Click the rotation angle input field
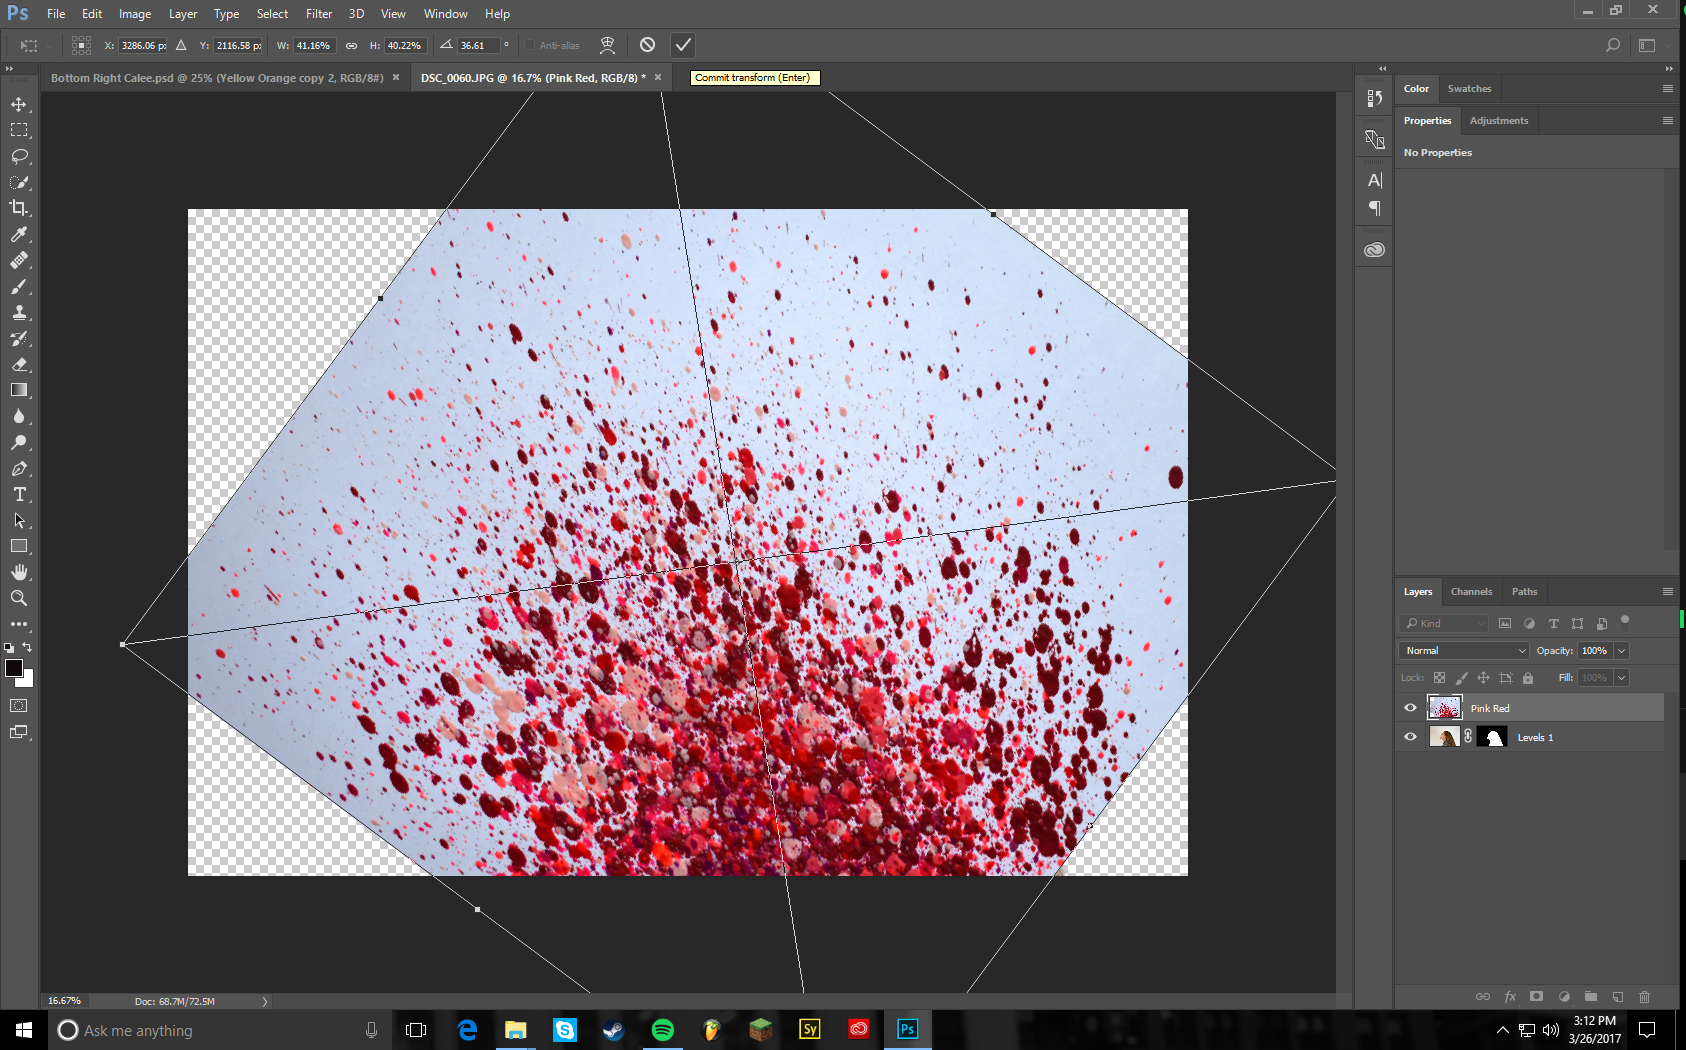 point(479,45)
